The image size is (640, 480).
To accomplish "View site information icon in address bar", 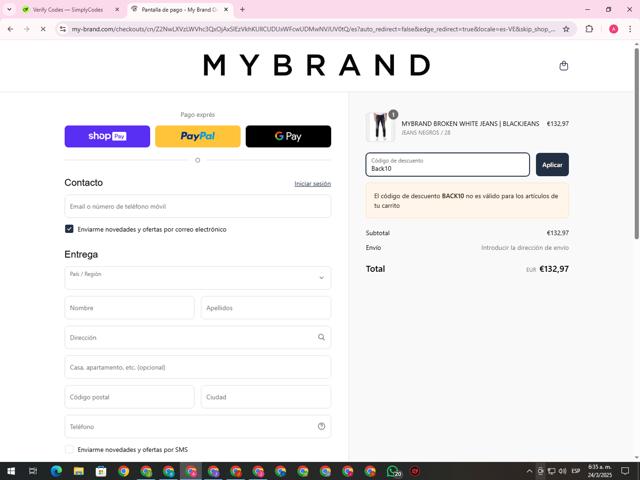I will point(62,29).
